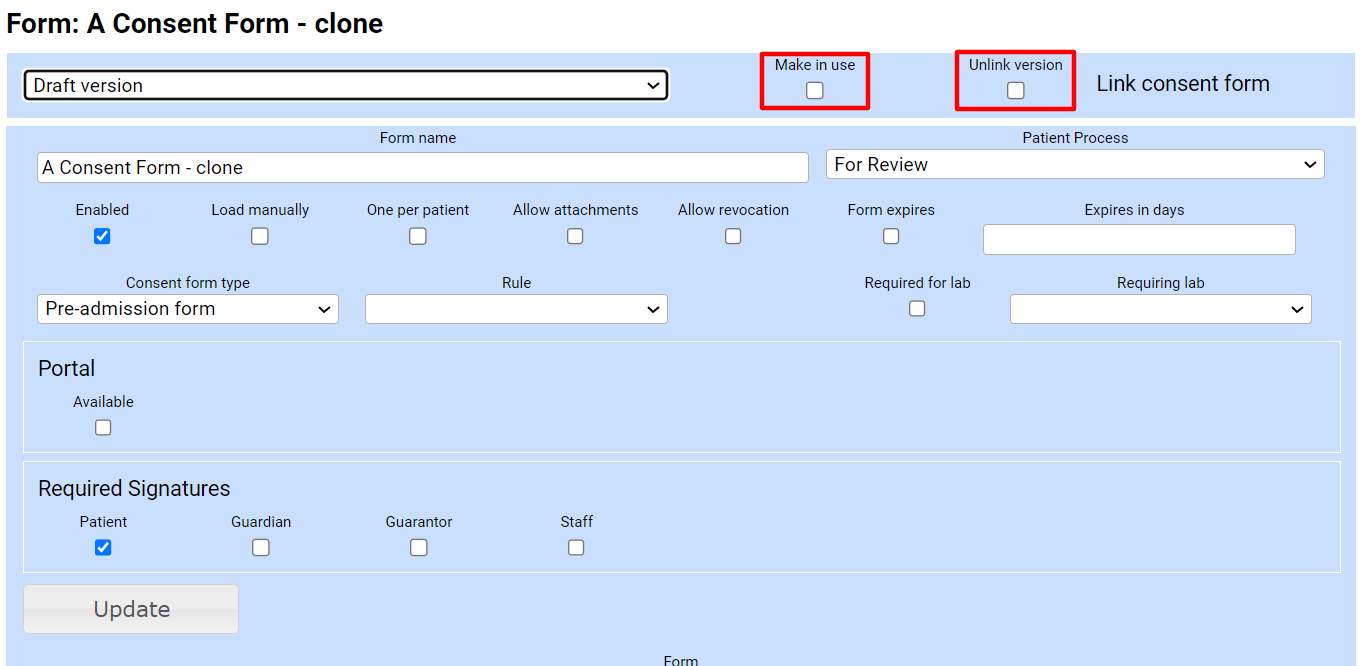Check the Unlink version checkbox
1365x666 pixels.
[1015, 89]
